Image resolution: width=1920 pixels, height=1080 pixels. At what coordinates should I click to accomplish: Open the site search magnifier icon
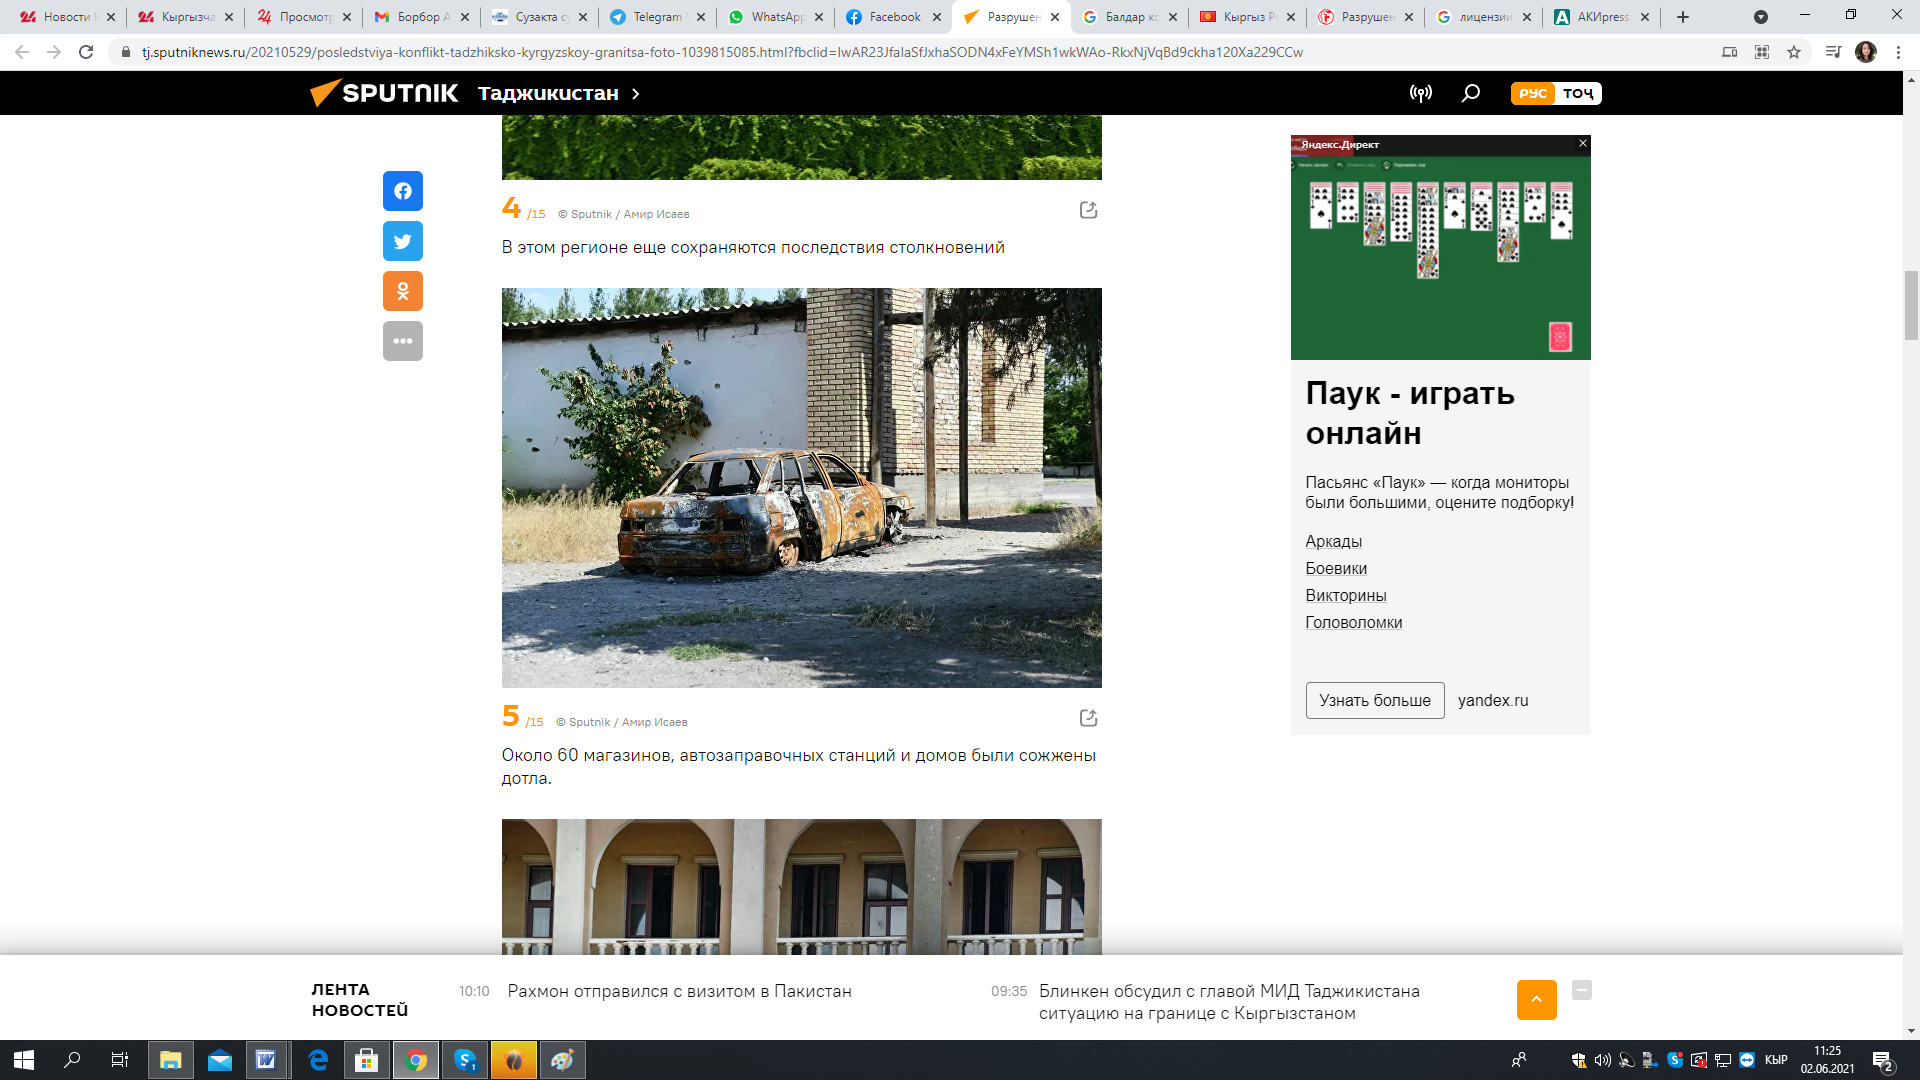click(x=1470, y=93)
